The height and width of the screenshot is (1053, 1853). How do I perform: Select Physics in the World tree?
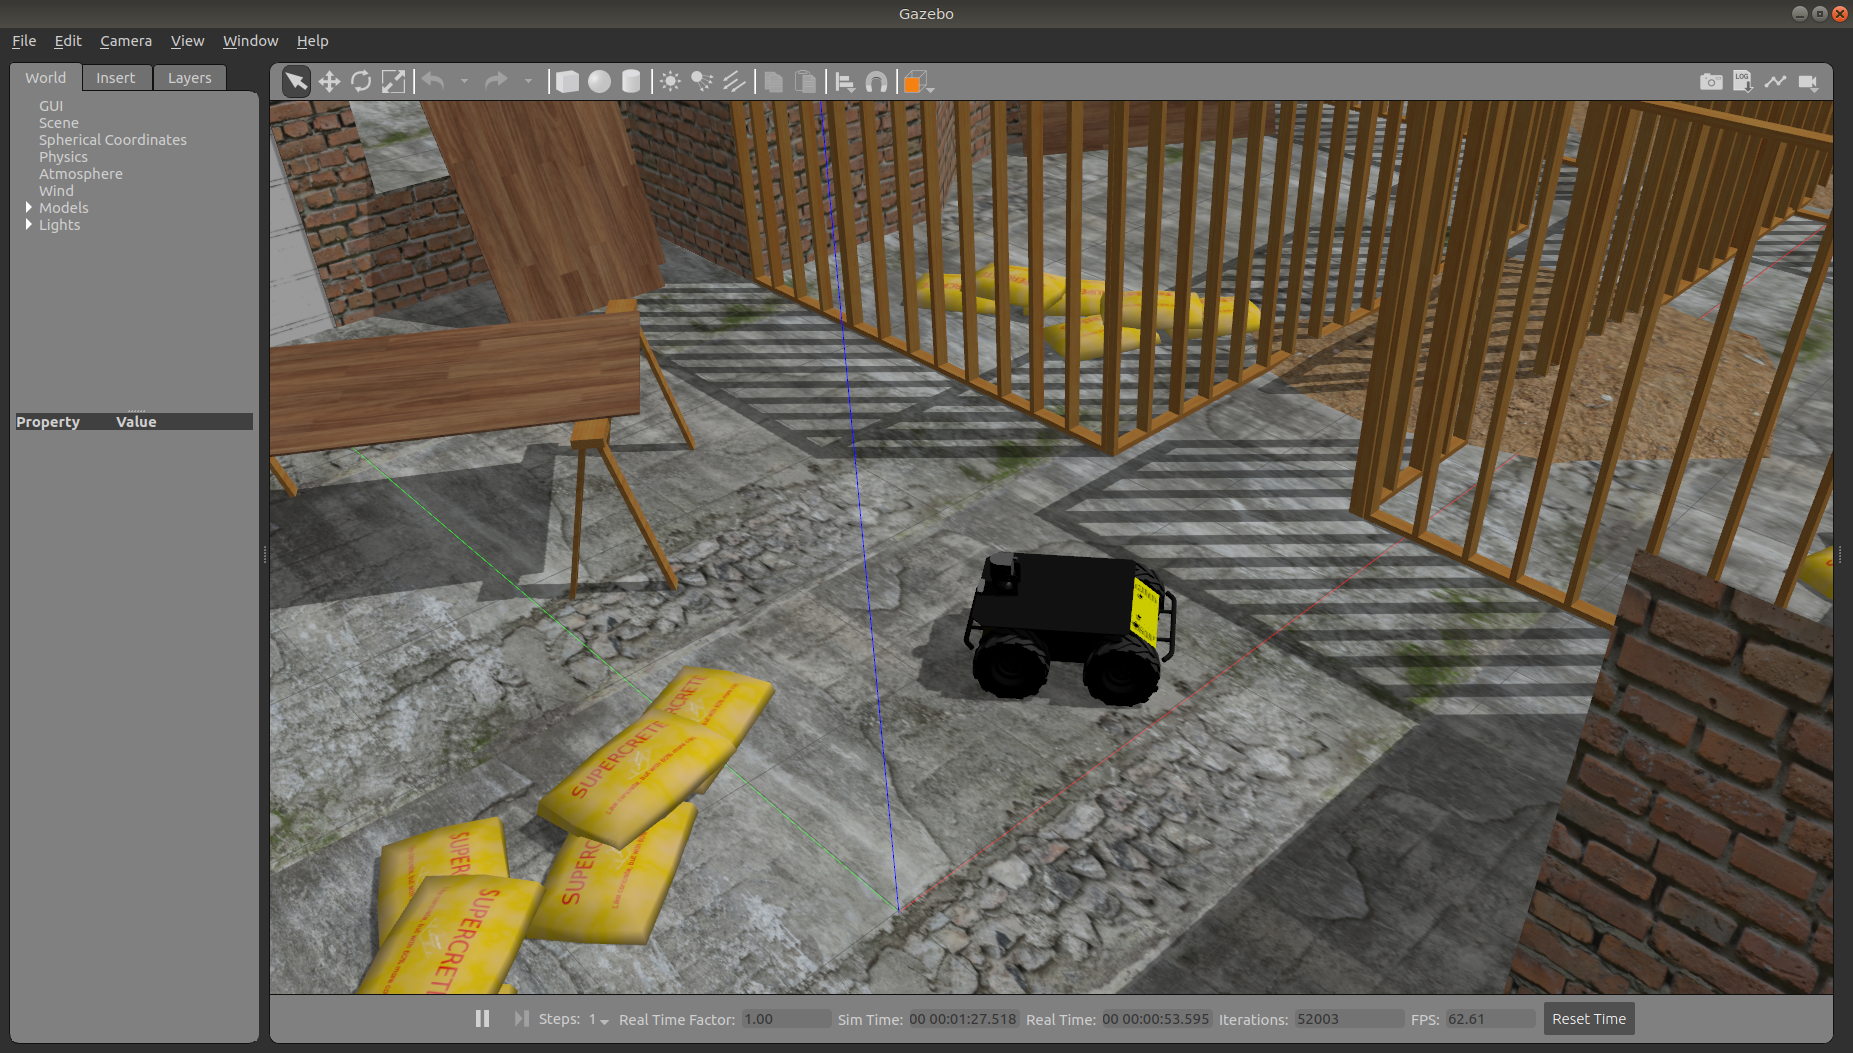[x=63, y=157]
